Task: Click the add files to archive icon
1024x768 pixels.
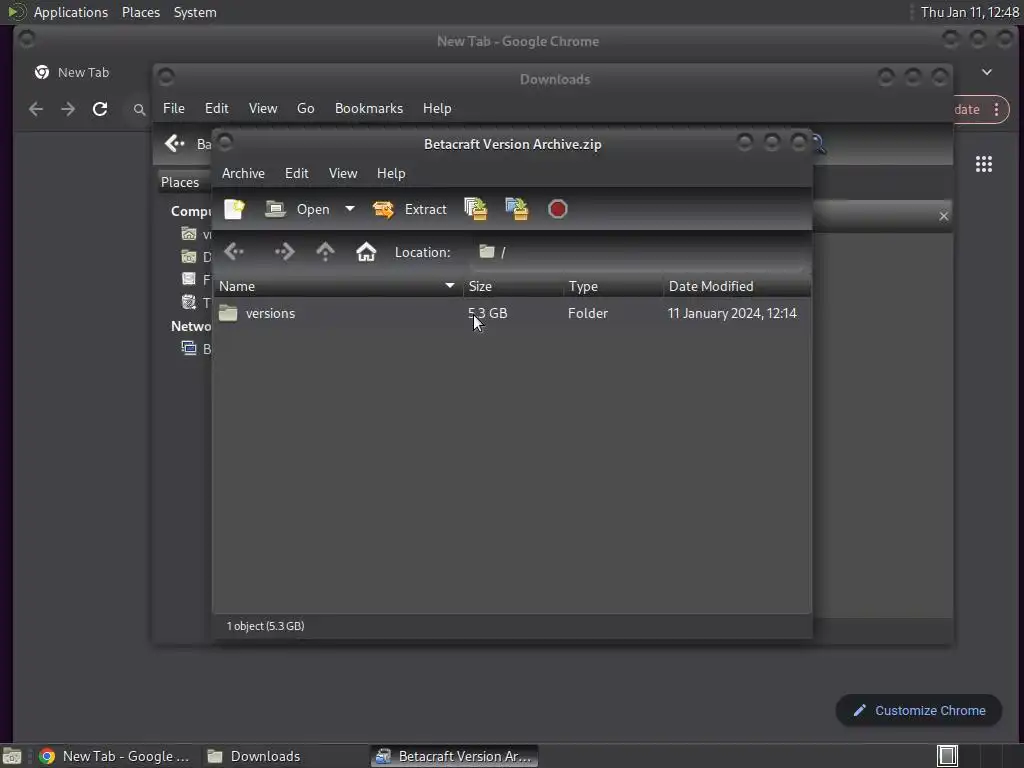Action: pos(476,209)
